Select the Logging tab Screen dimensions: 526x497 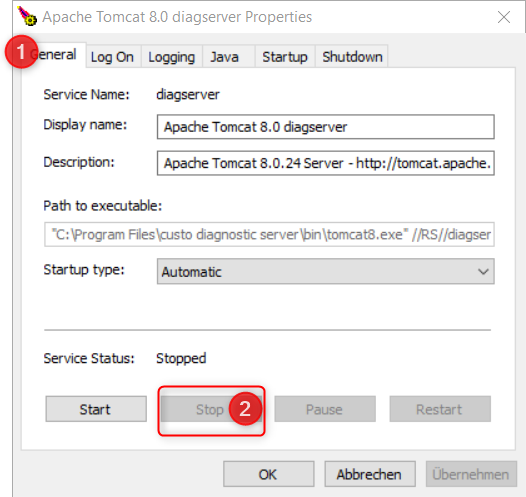coord(171,57)
